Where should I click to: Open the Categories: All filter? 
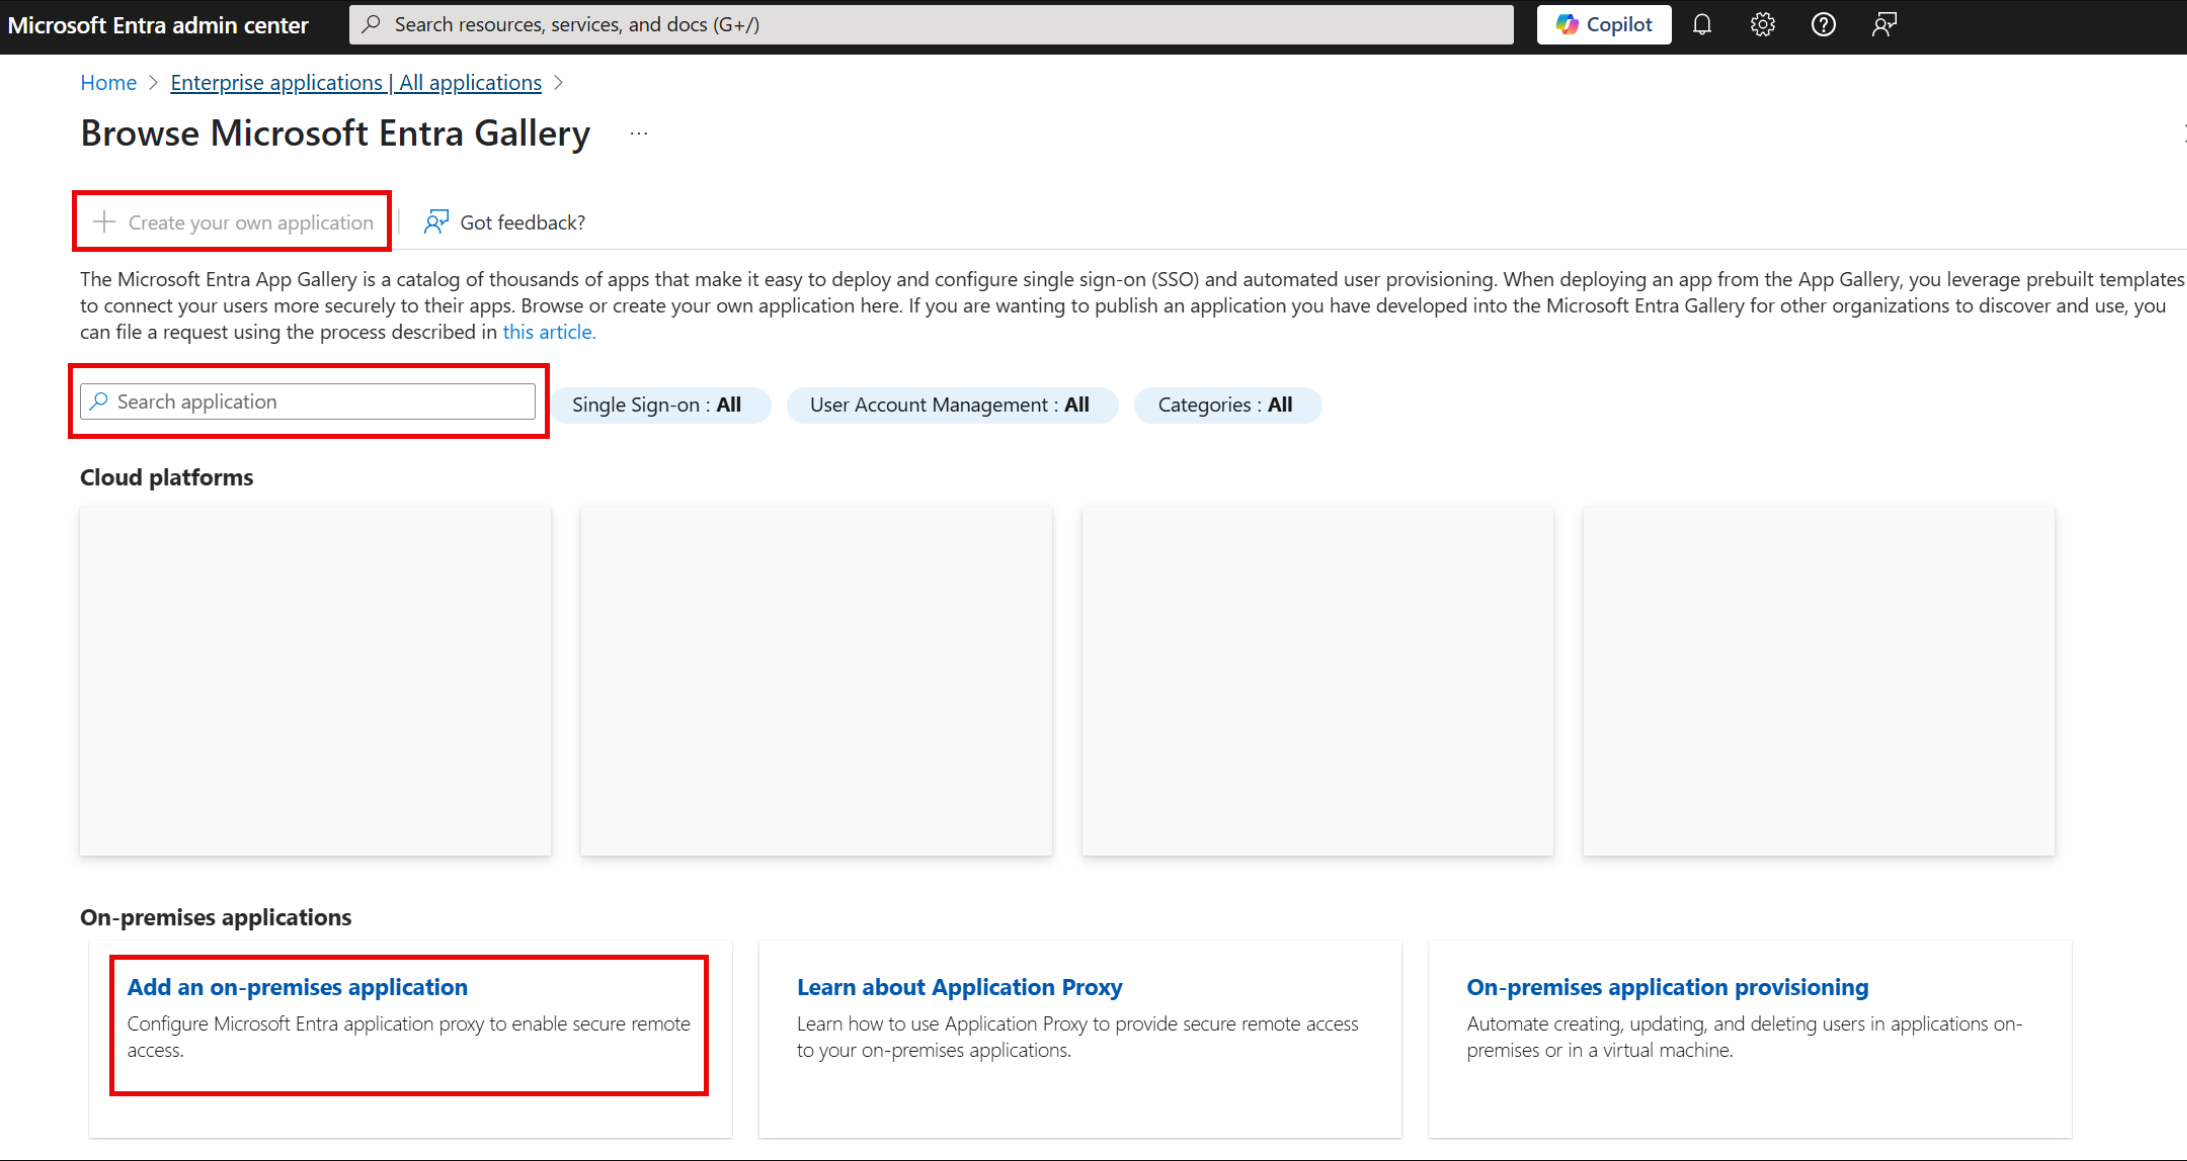pos(1227,405)
